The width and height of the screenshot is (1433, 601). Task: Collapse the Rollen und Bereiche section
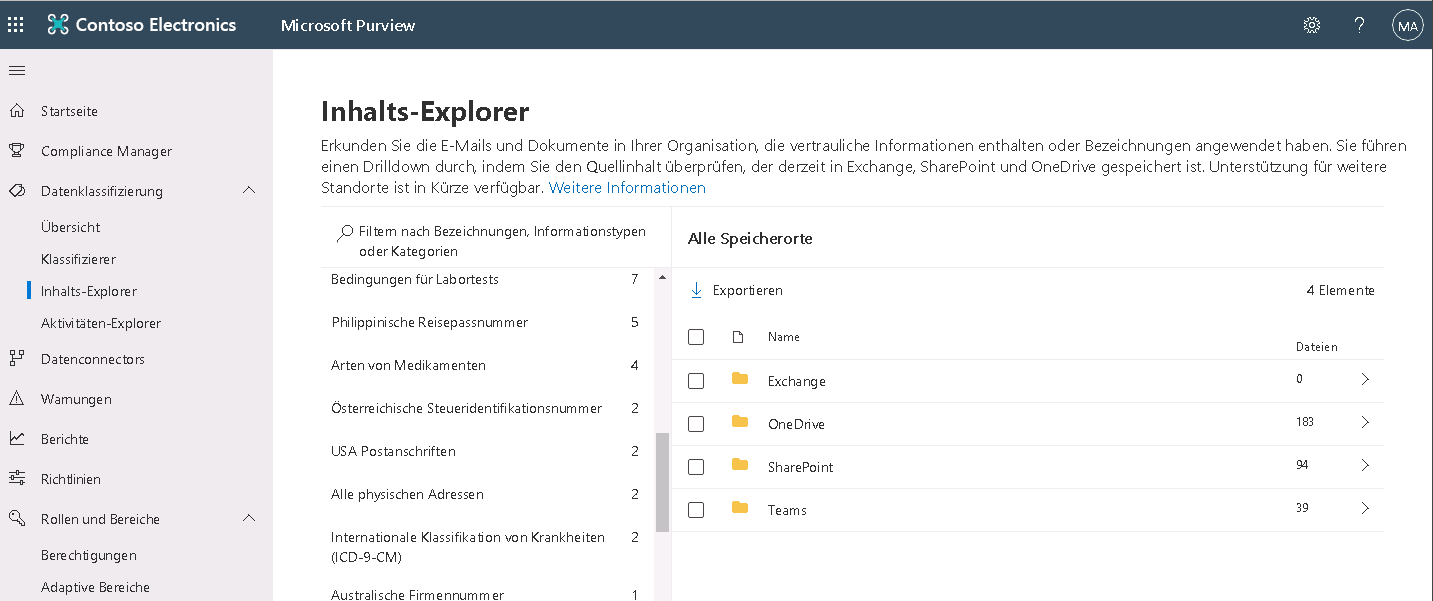tap(248, 518)
